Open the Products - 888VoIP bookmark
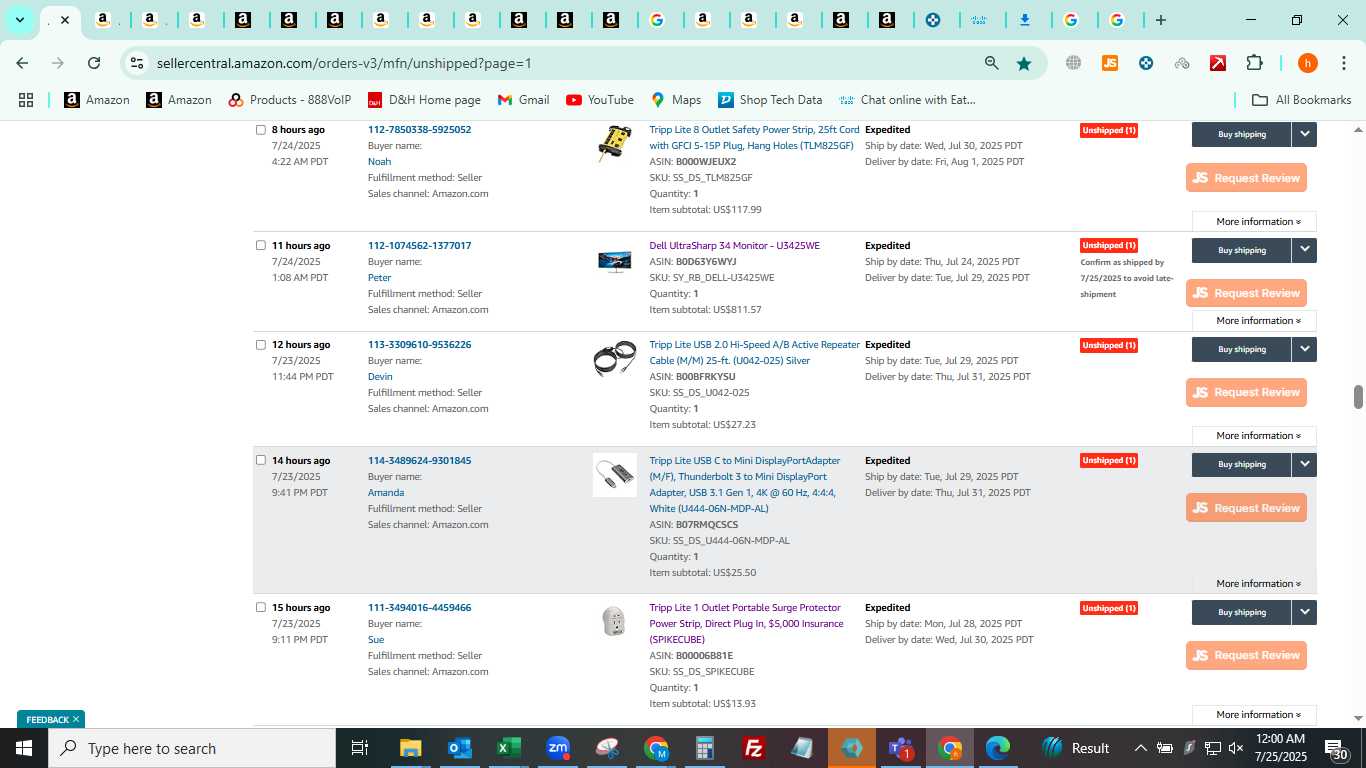 coord(290,100)
